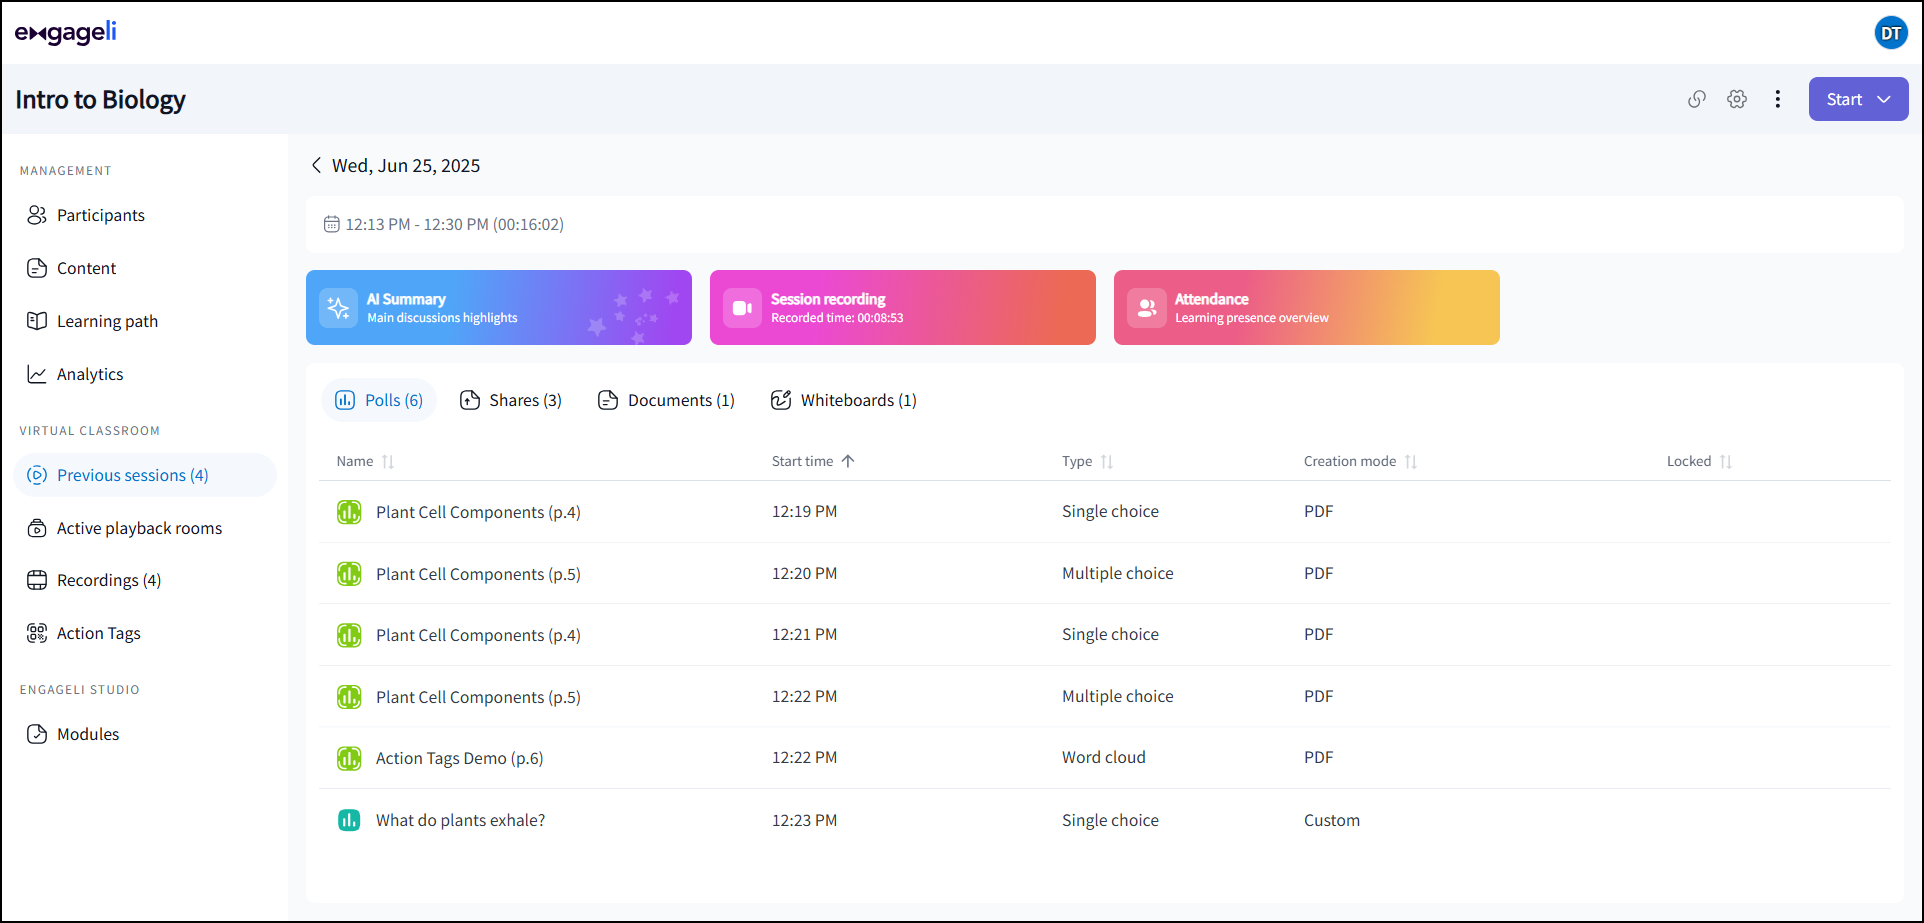Open the AI Summary card
This screenshot has width=1924, height=923.
tap(498, 307)
